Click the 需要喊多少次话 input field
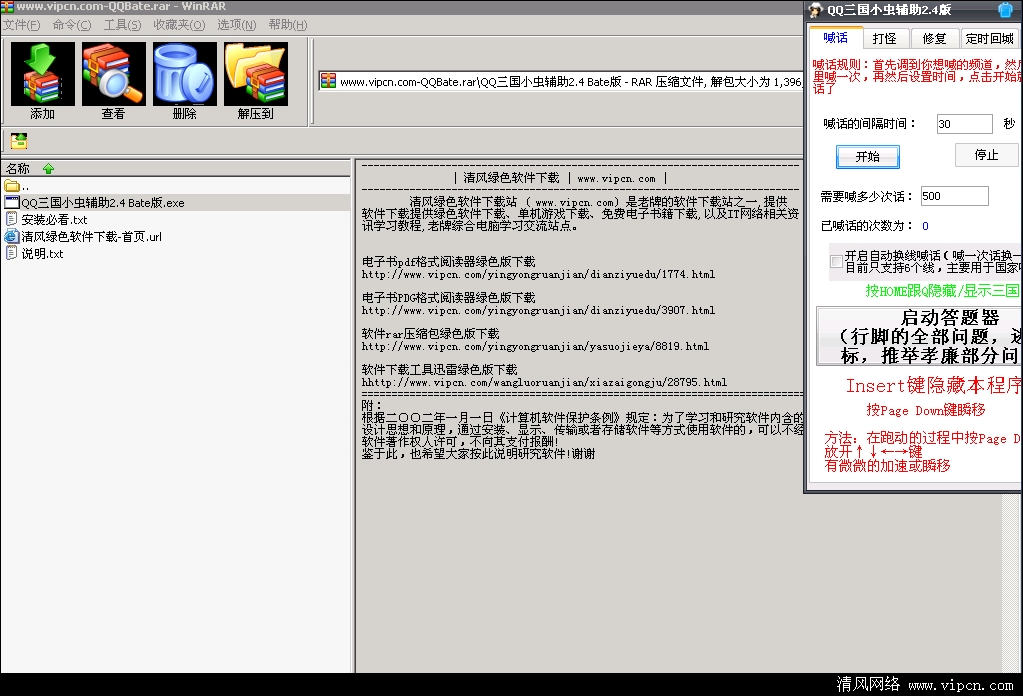1023x696 pixels. 954,196
